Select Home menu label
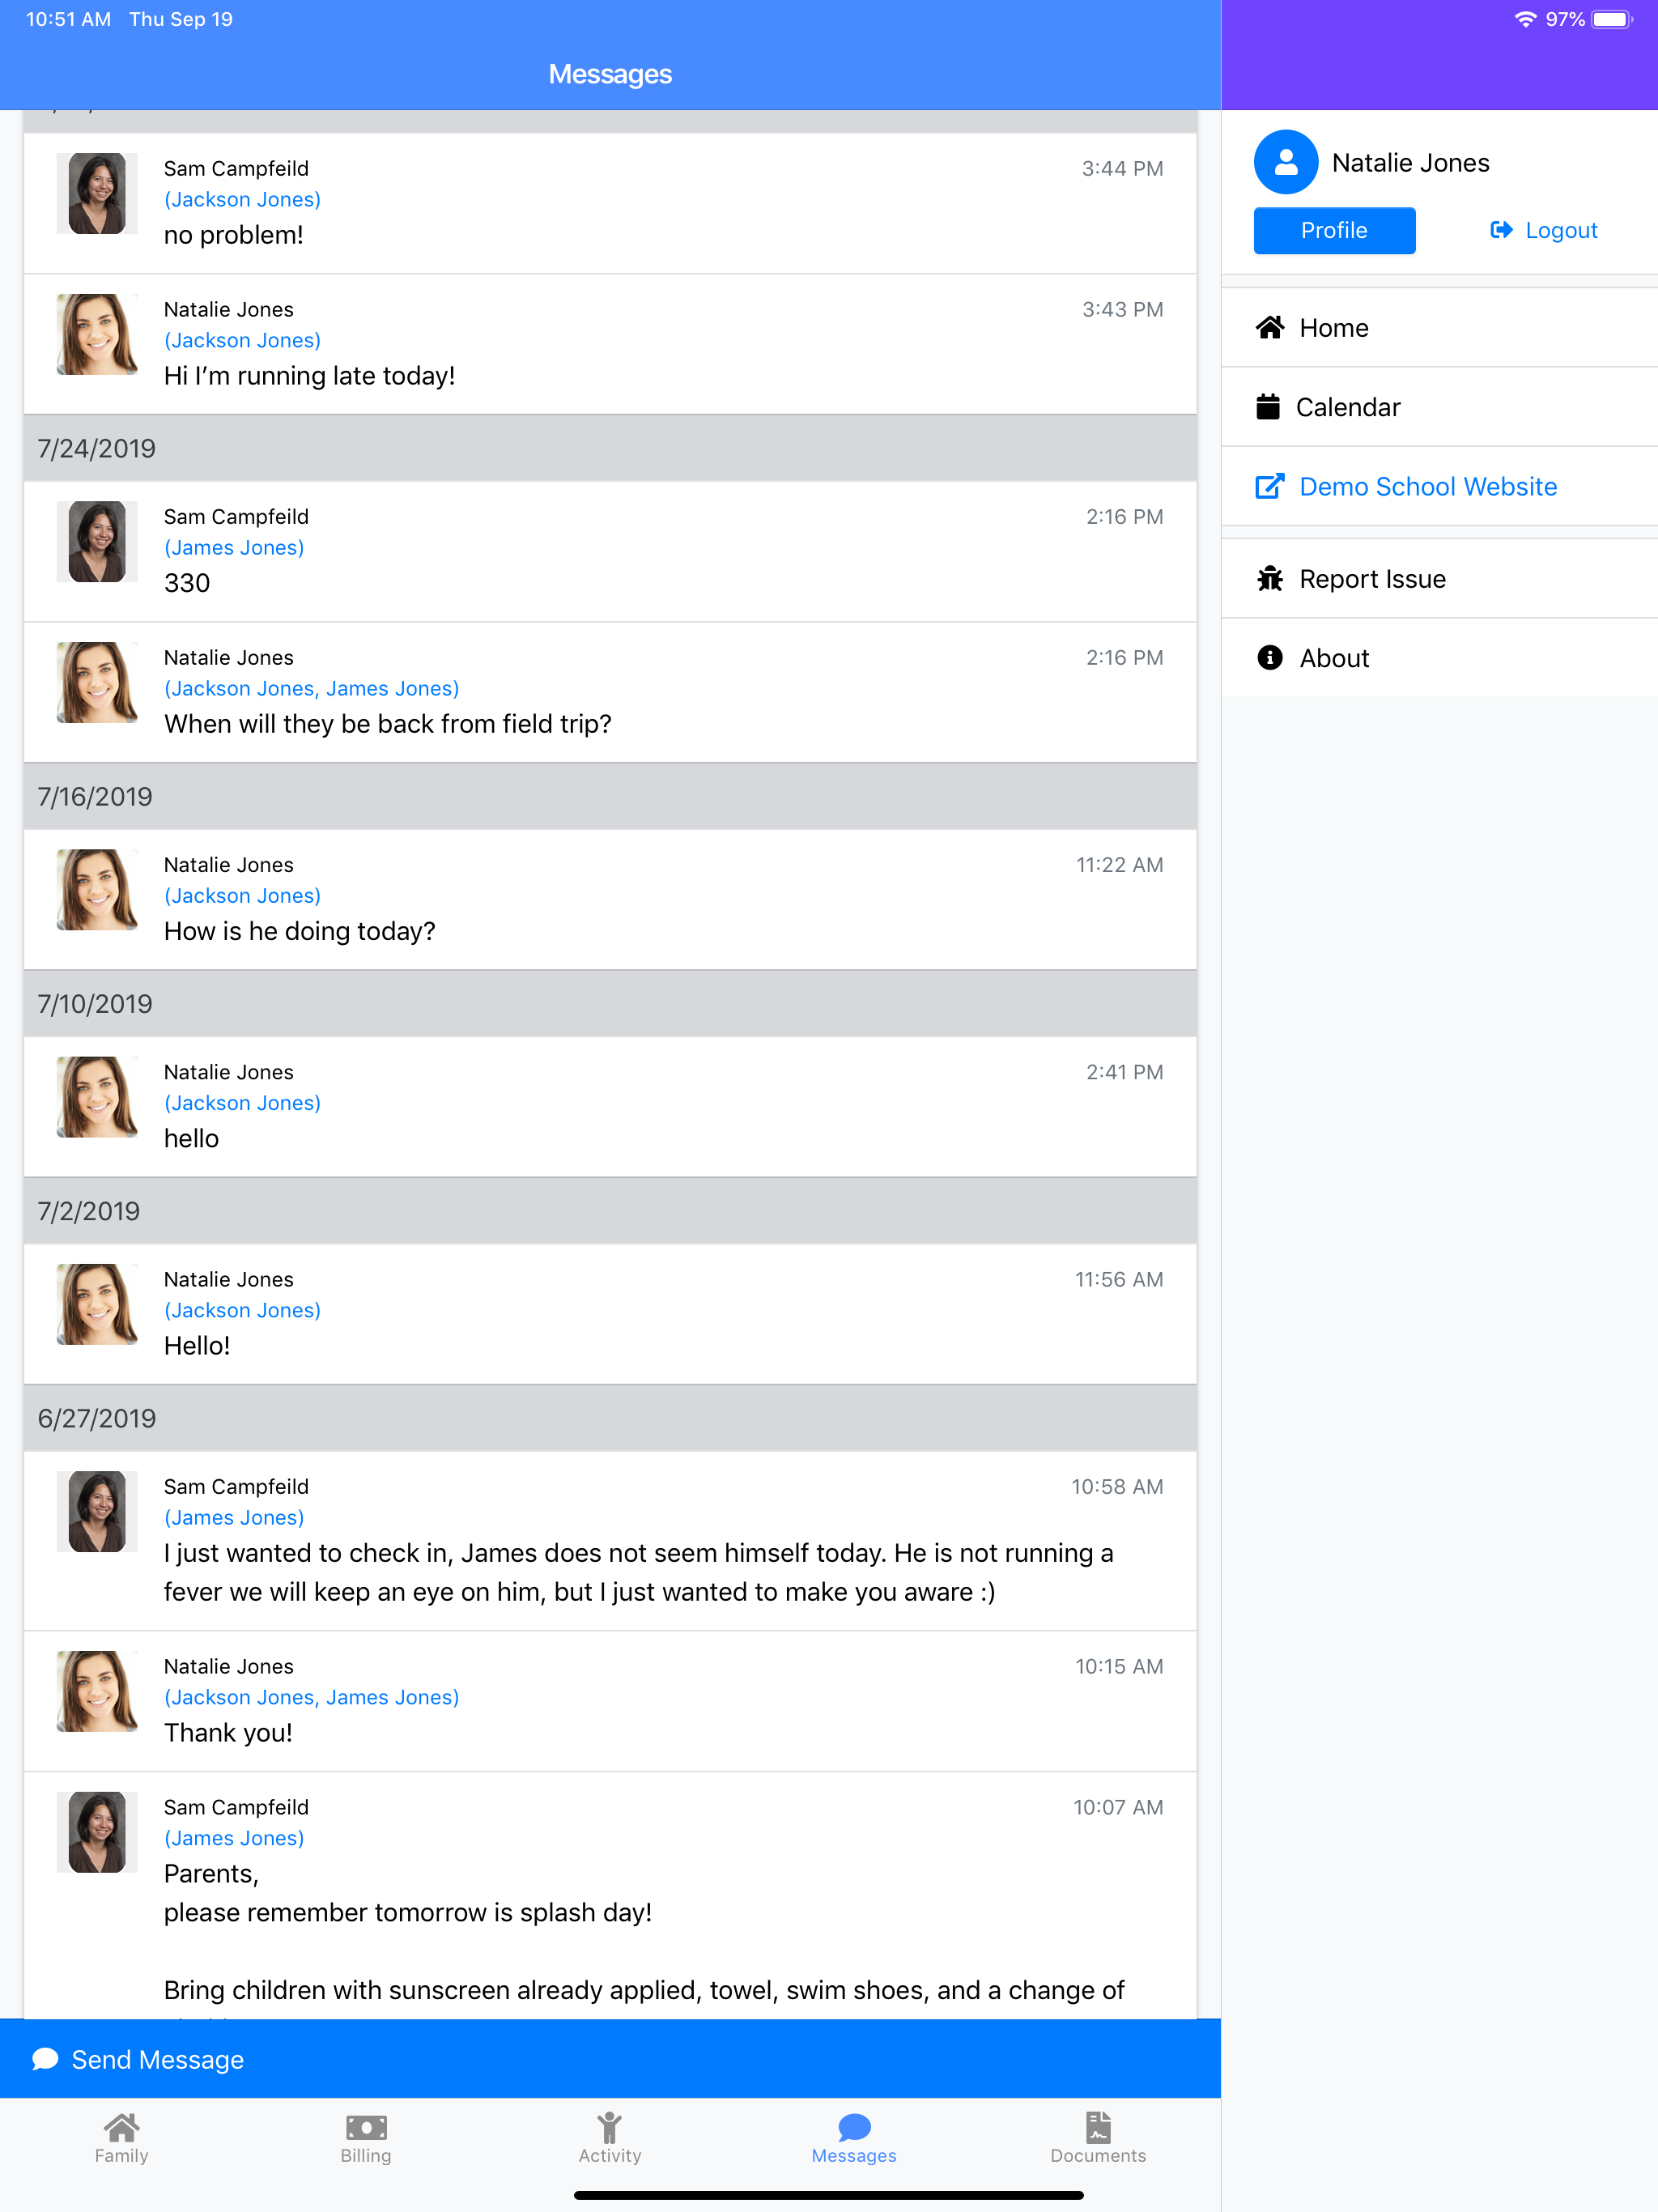 [x=1334, y=328]
